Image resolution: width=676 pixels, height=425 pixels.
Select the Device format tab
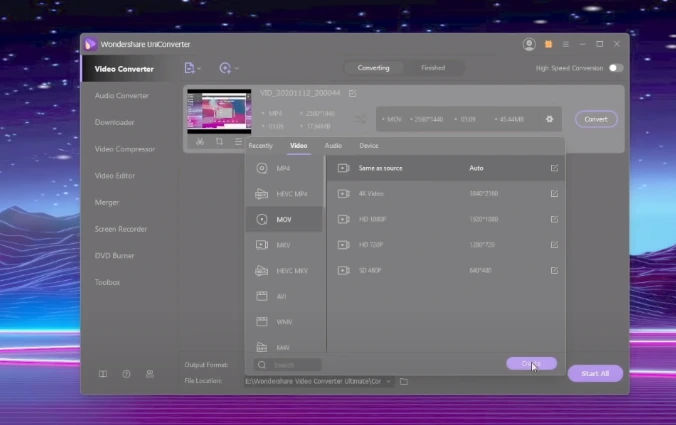point(369,146)
